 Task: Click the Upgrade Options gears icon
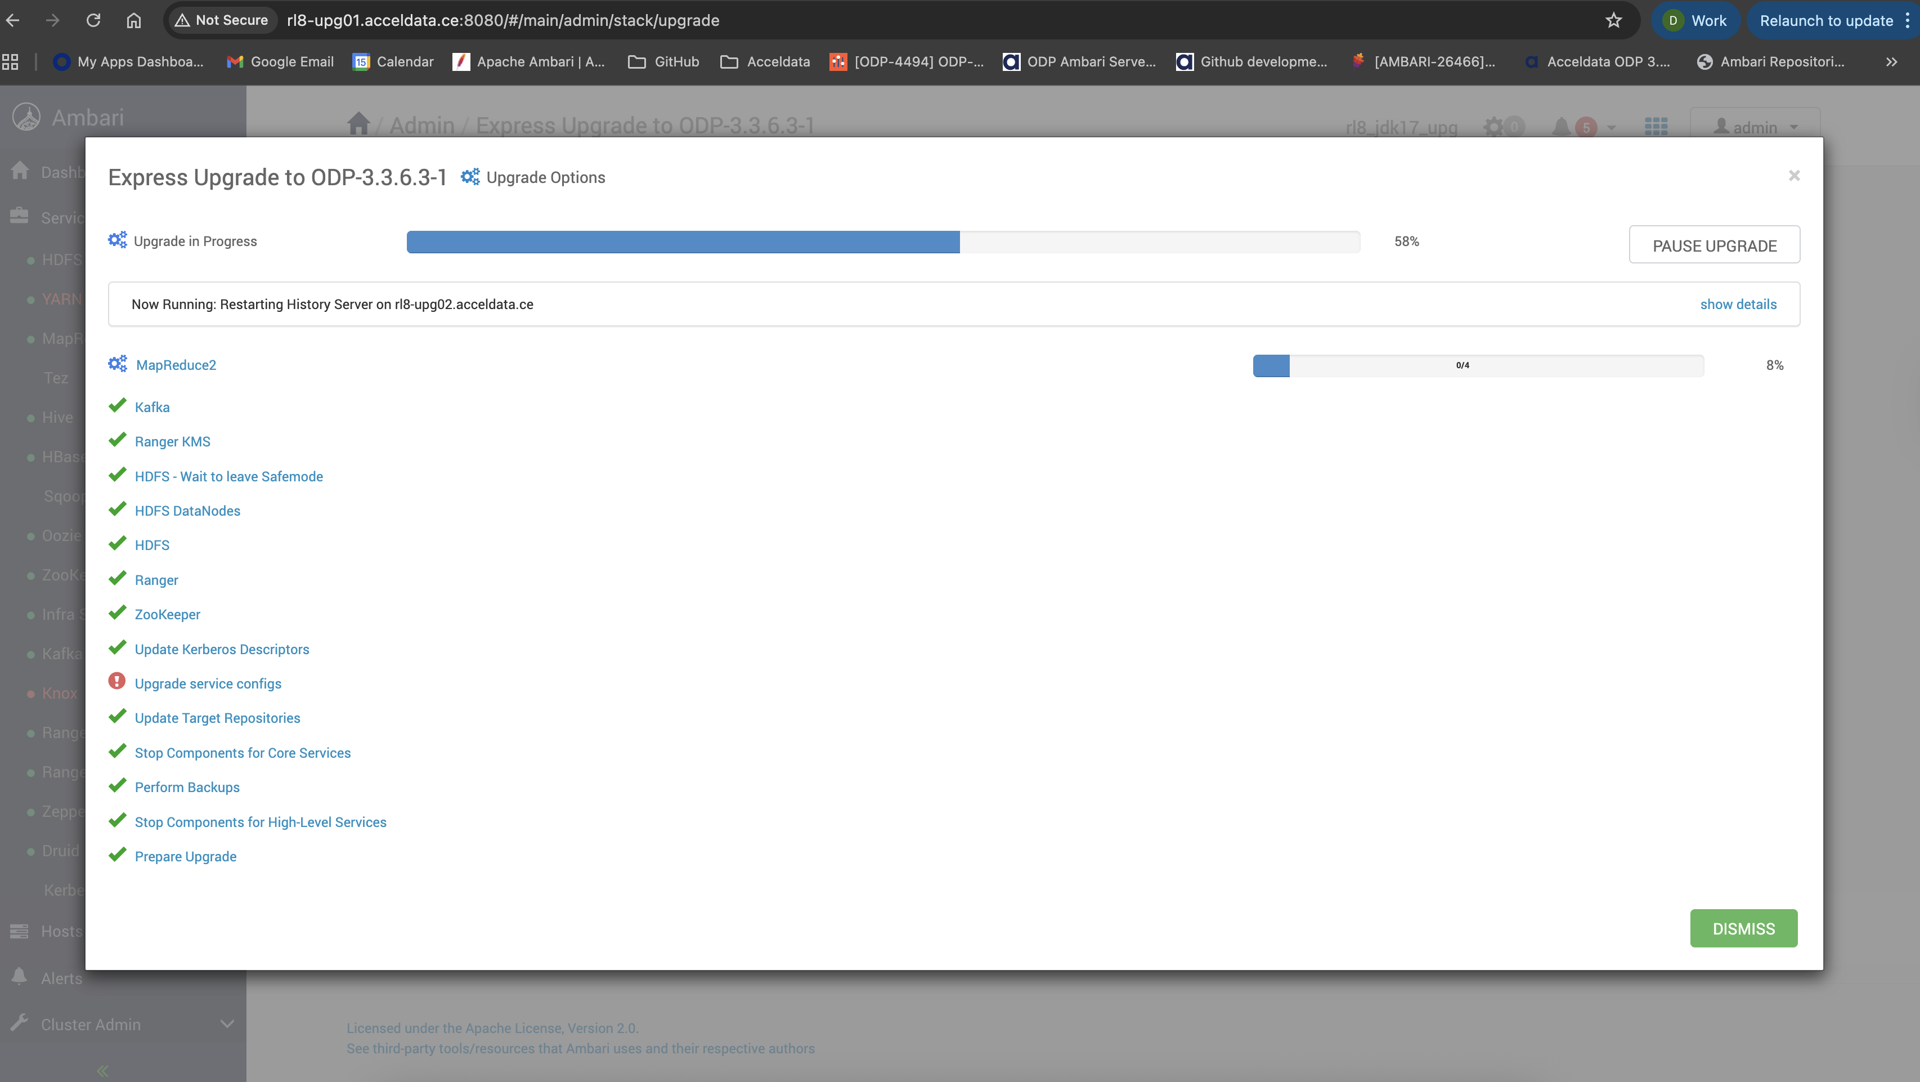click(x=470, y=177)
